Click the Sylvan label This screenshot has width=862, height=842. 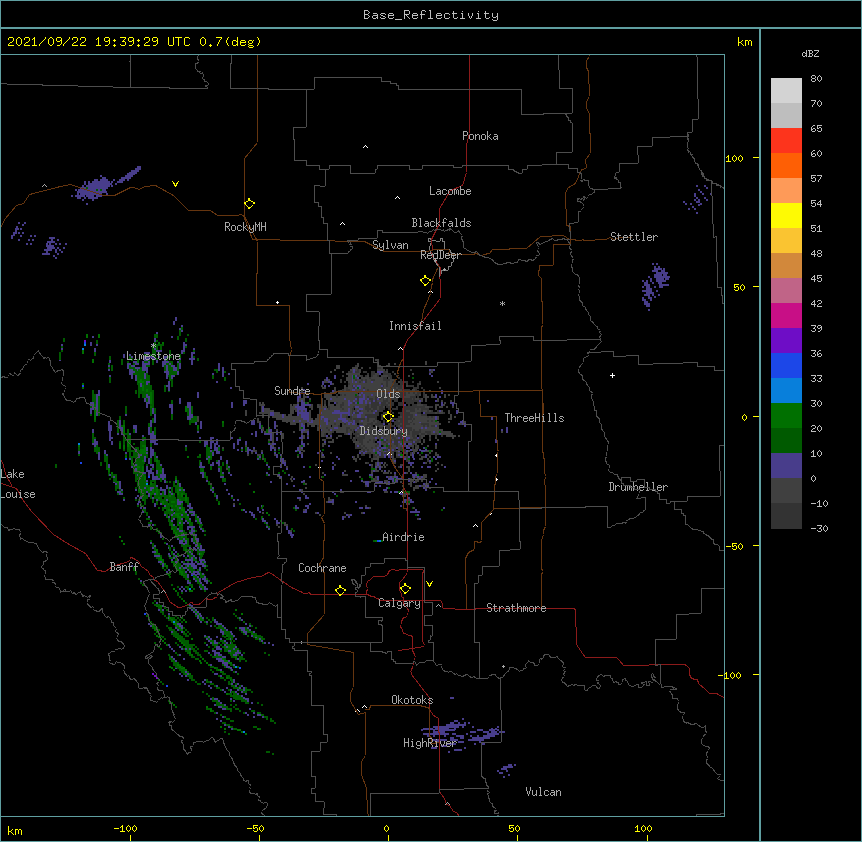click(390, 245)
